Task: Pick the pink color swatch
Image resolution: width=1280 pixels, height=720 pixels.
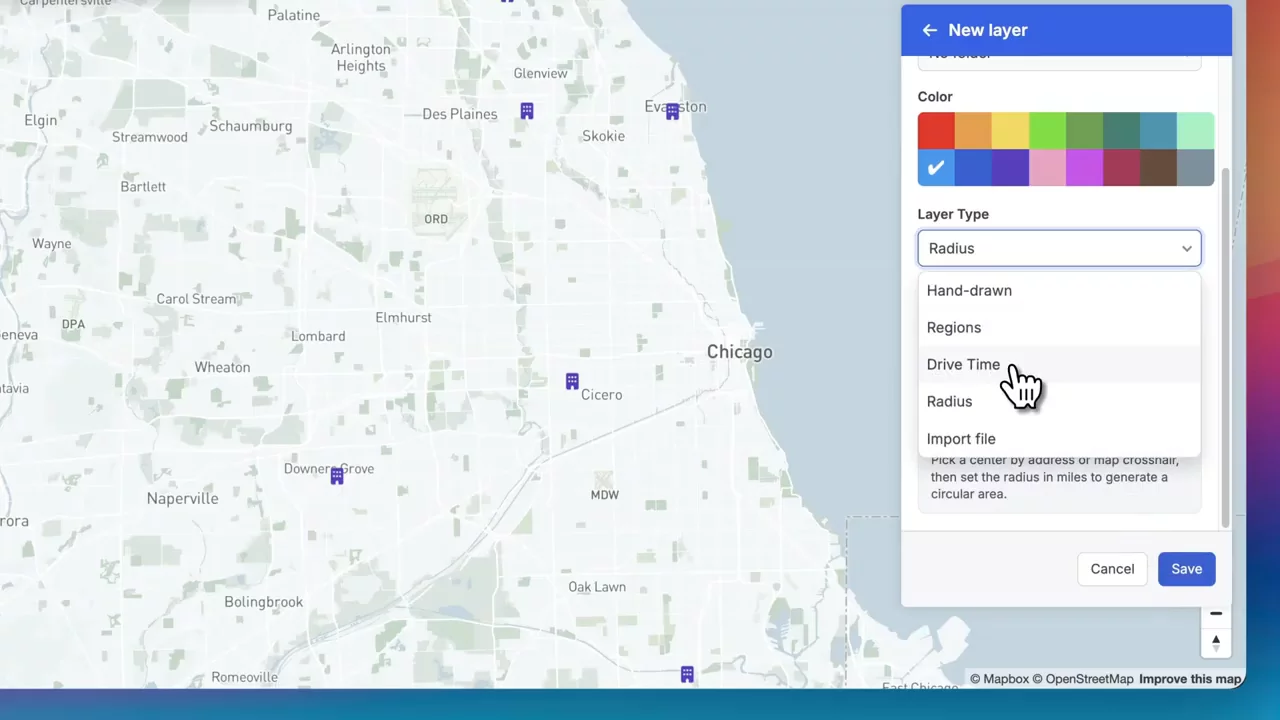Action: tap(1047, 168)
